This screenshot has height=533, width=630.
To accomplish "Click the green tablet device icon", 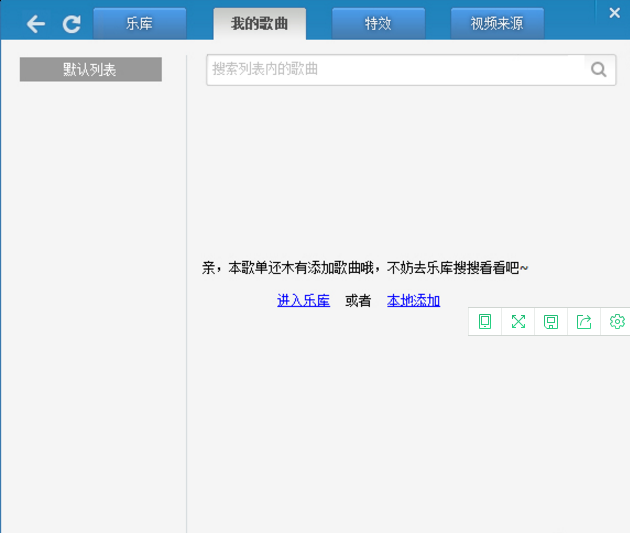I will pyautogui.click(x=485, y=321).
